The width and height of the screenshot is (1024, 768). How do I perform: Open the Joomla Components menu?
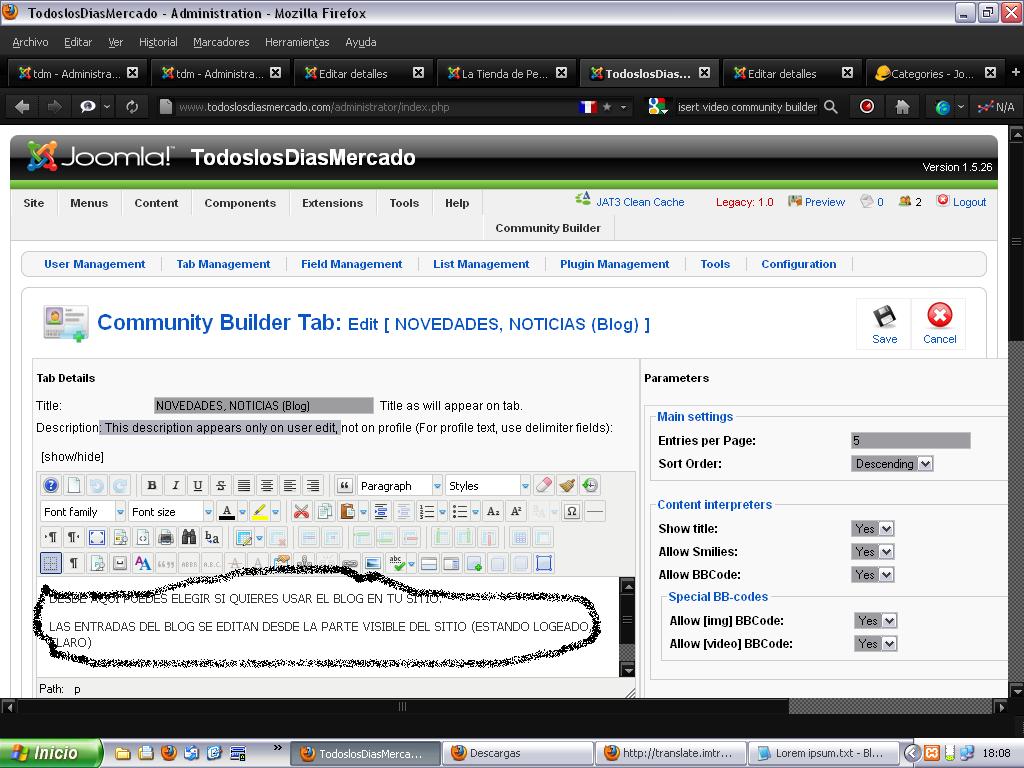(x=240, y=203)
